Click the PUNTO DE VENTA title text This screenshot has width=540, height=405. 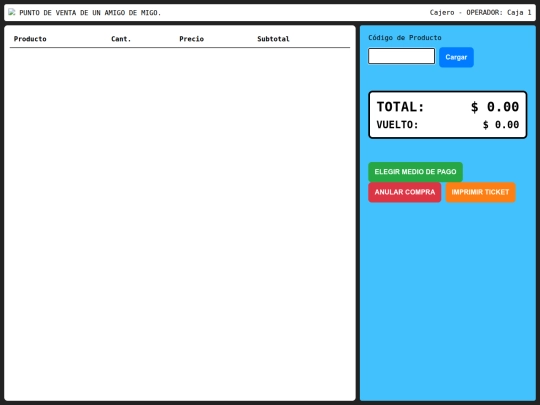(x=90, y=13)
